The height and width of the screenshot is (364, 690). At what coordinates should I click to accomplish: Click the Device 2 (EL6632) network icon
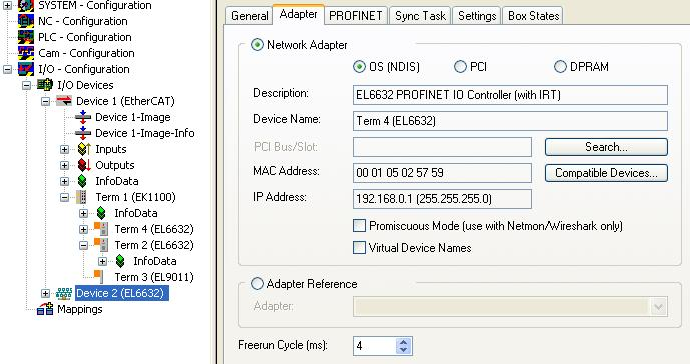point(64,294)
